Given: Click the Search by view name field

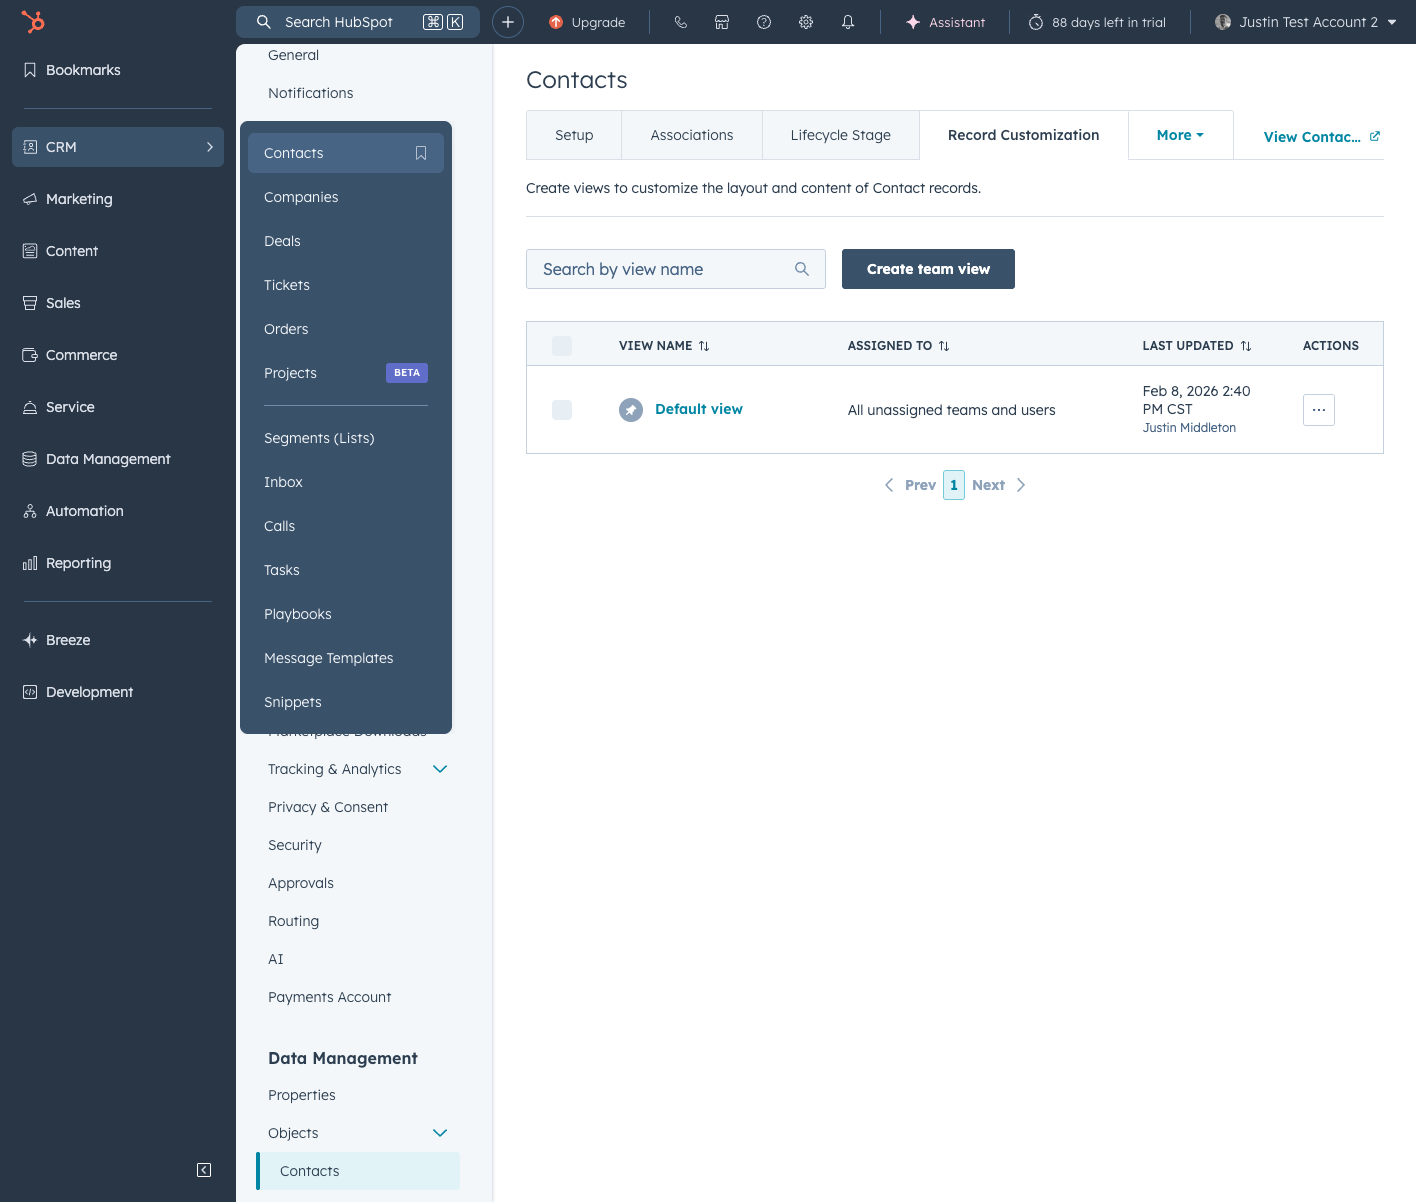Looking at the screenshot, I should tap(676, 269).
